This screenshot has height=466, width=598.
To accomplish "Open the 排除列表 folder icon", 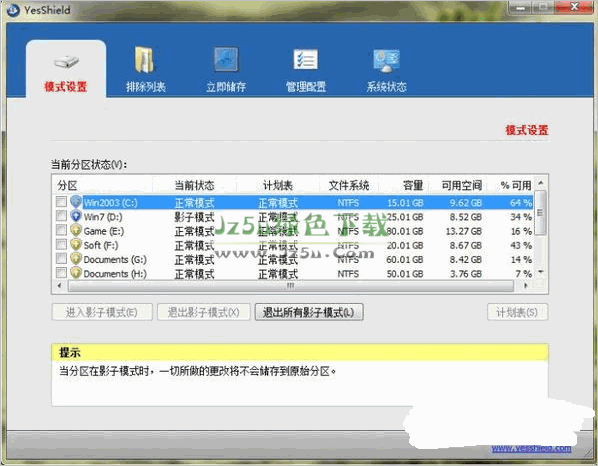I will (145, 60).
